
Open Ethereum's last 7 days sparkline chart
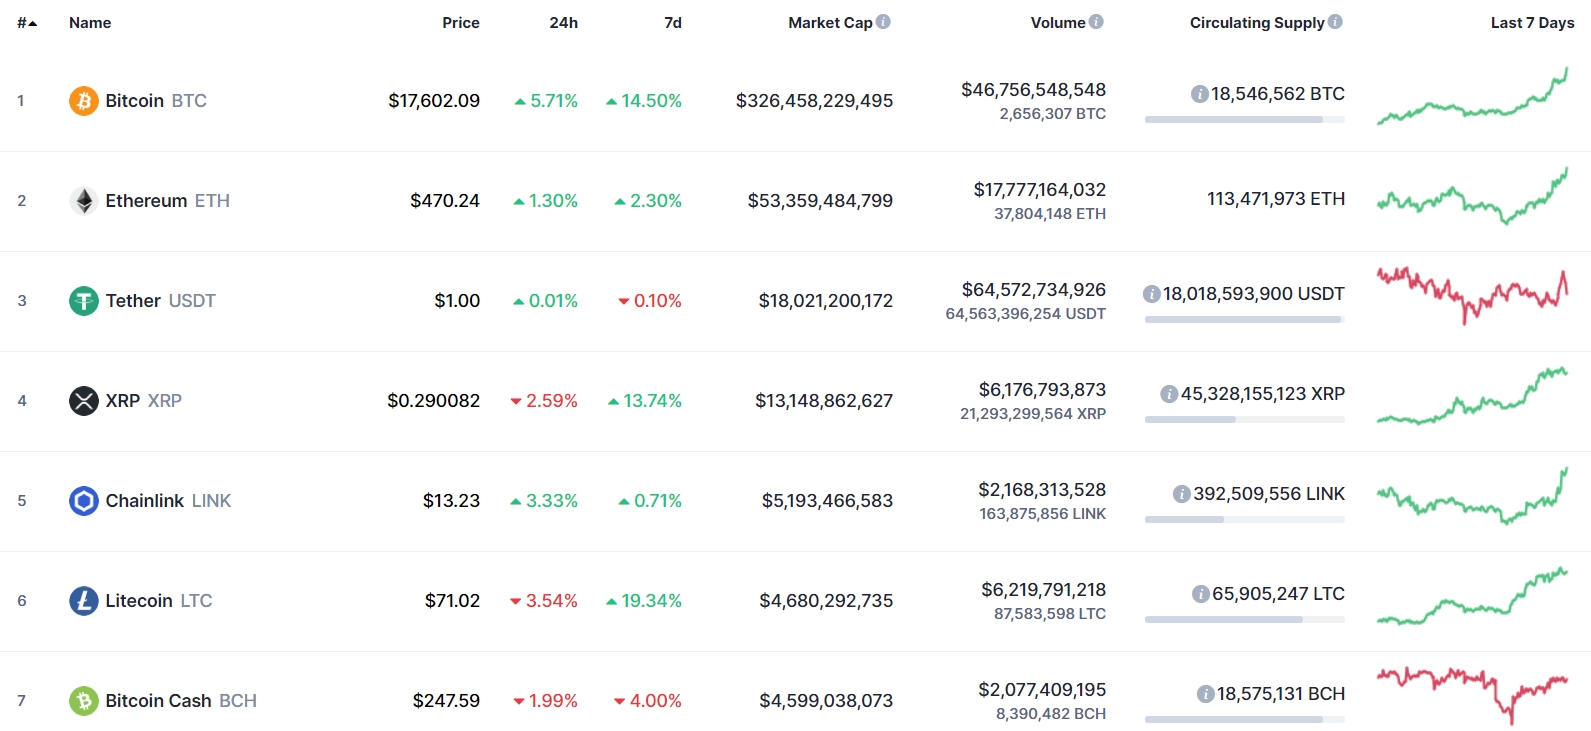[x=1472, y=196]
